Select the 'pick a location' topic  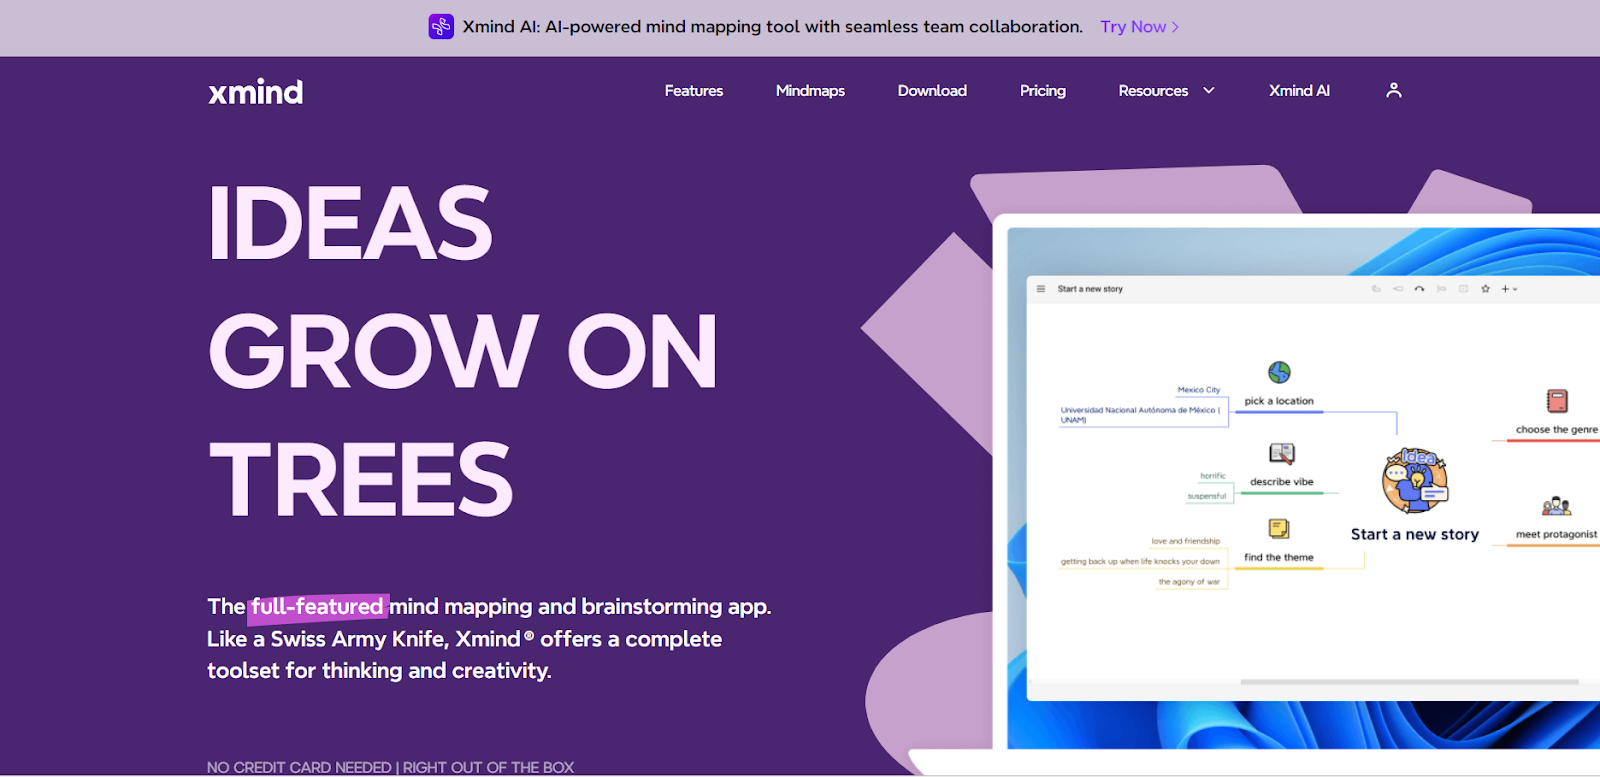click(1279, 401)
